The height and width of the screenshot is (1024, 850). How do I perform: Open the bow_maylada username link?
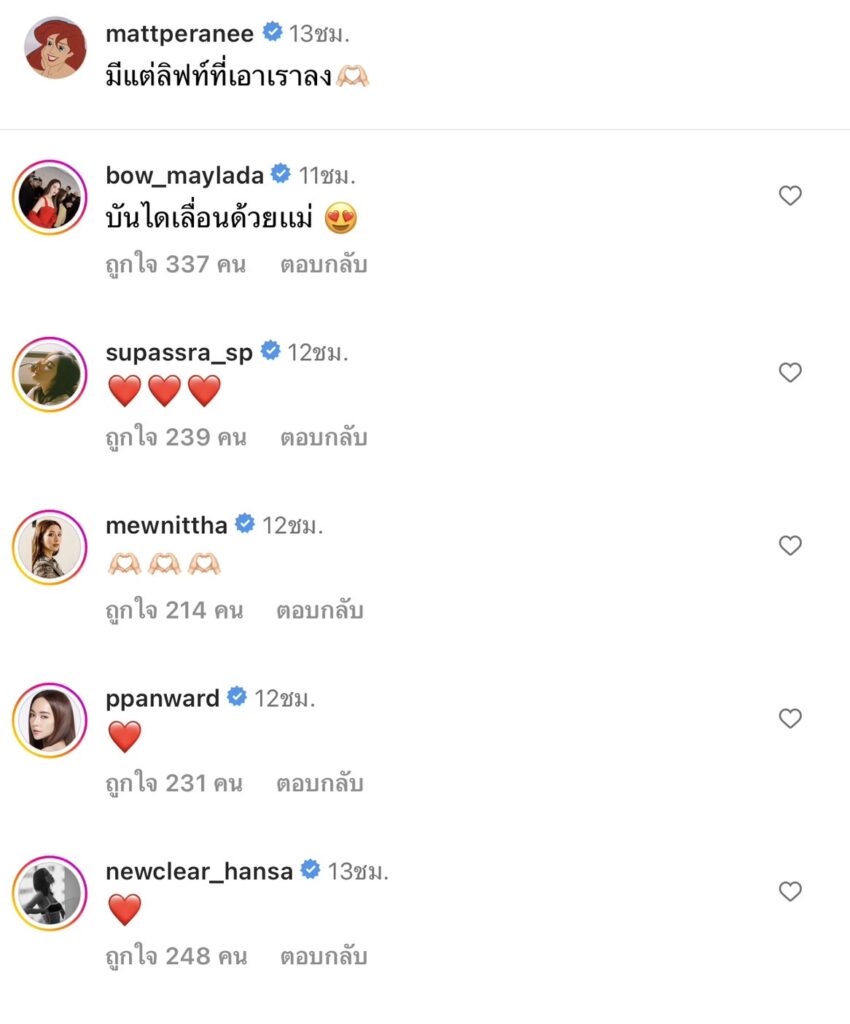(x=184, y=175)
